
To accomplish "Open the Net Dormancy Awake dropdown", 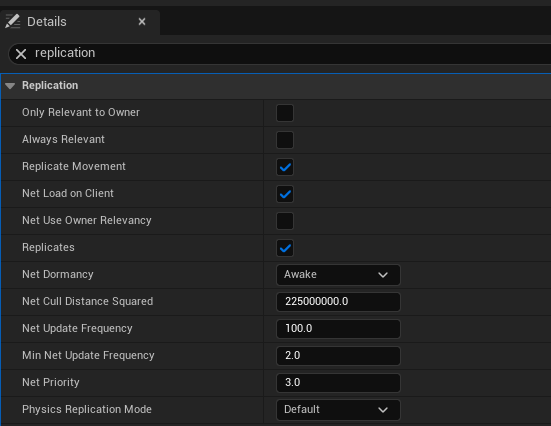I will tap(338, 275).
